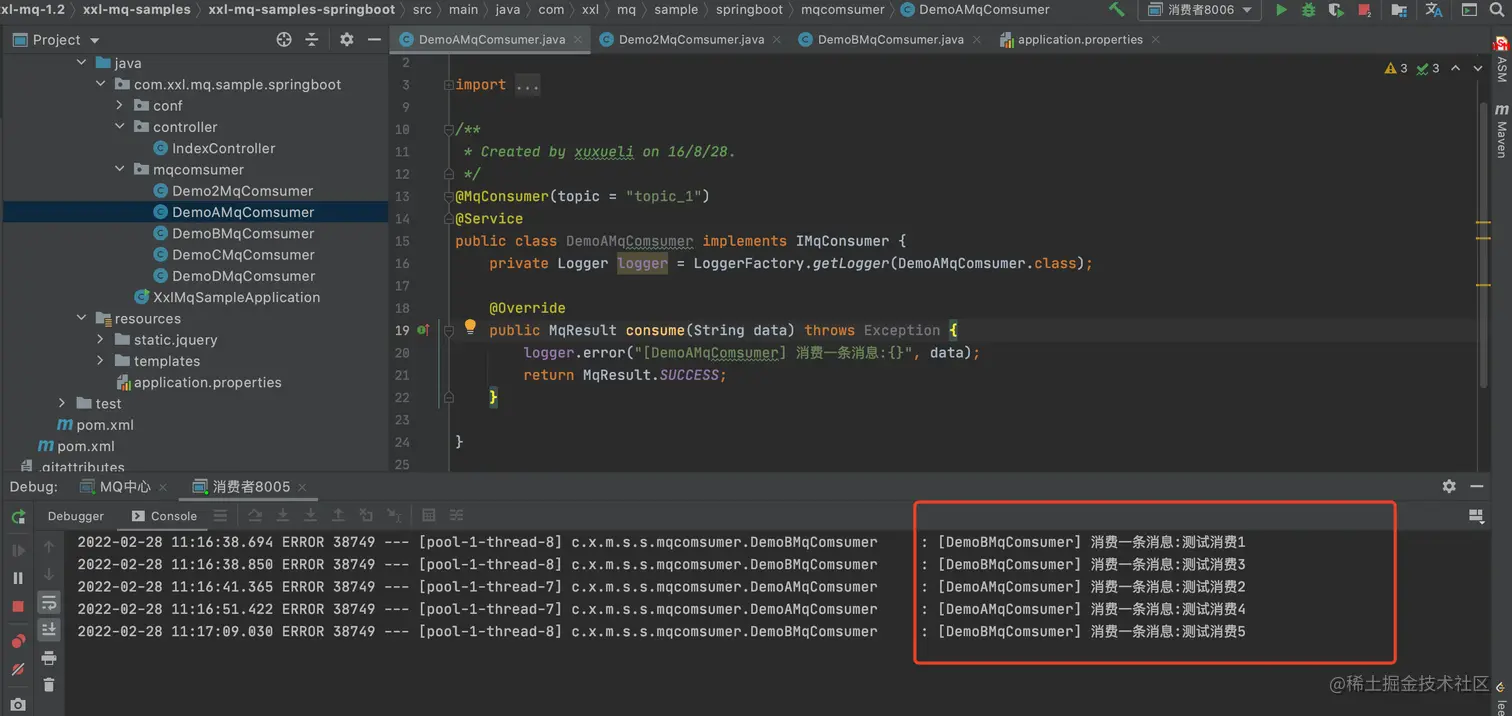Click the implements gutter icon on line 19
Image resolution: width=1512 pixels, height=716 pixels.
click(423, 330)
